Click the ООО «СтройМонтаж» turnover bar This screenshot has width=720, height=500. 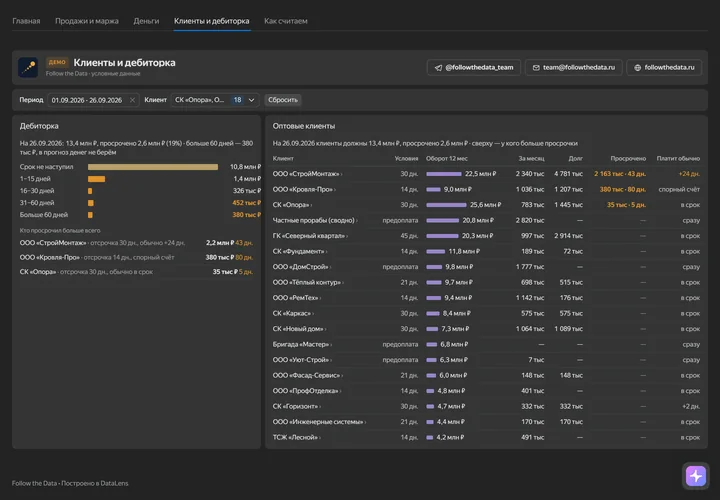[444, 174]
